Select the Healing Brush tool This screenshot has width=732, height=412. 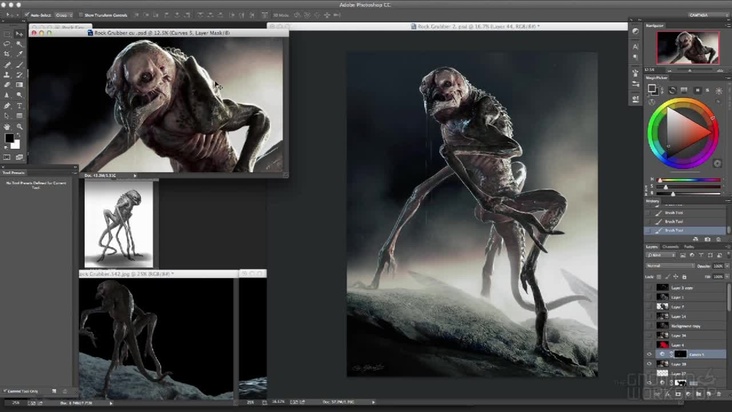point(7,65)
